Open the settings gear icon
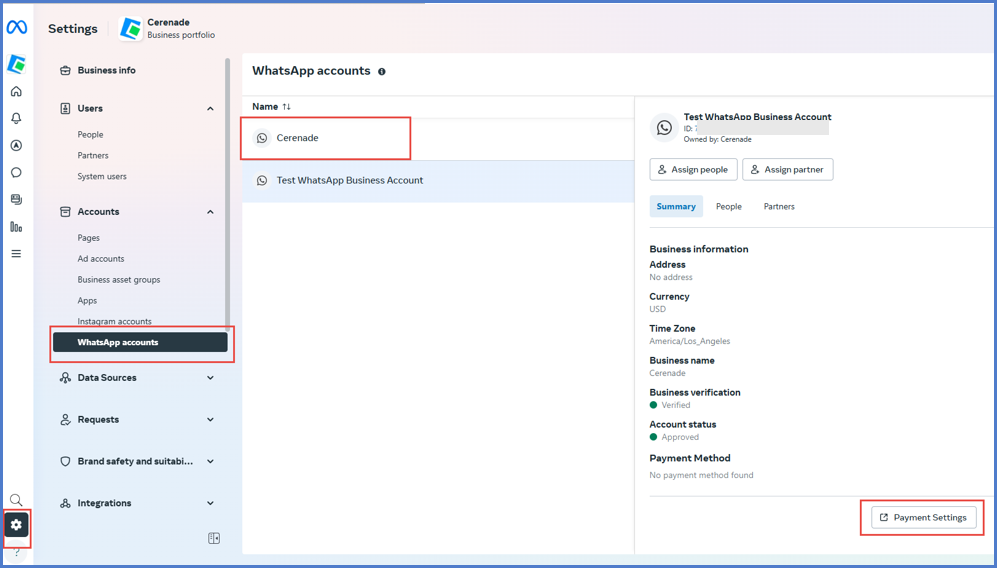The width and height of the screenshot is (997, 568). coord(16,525)
